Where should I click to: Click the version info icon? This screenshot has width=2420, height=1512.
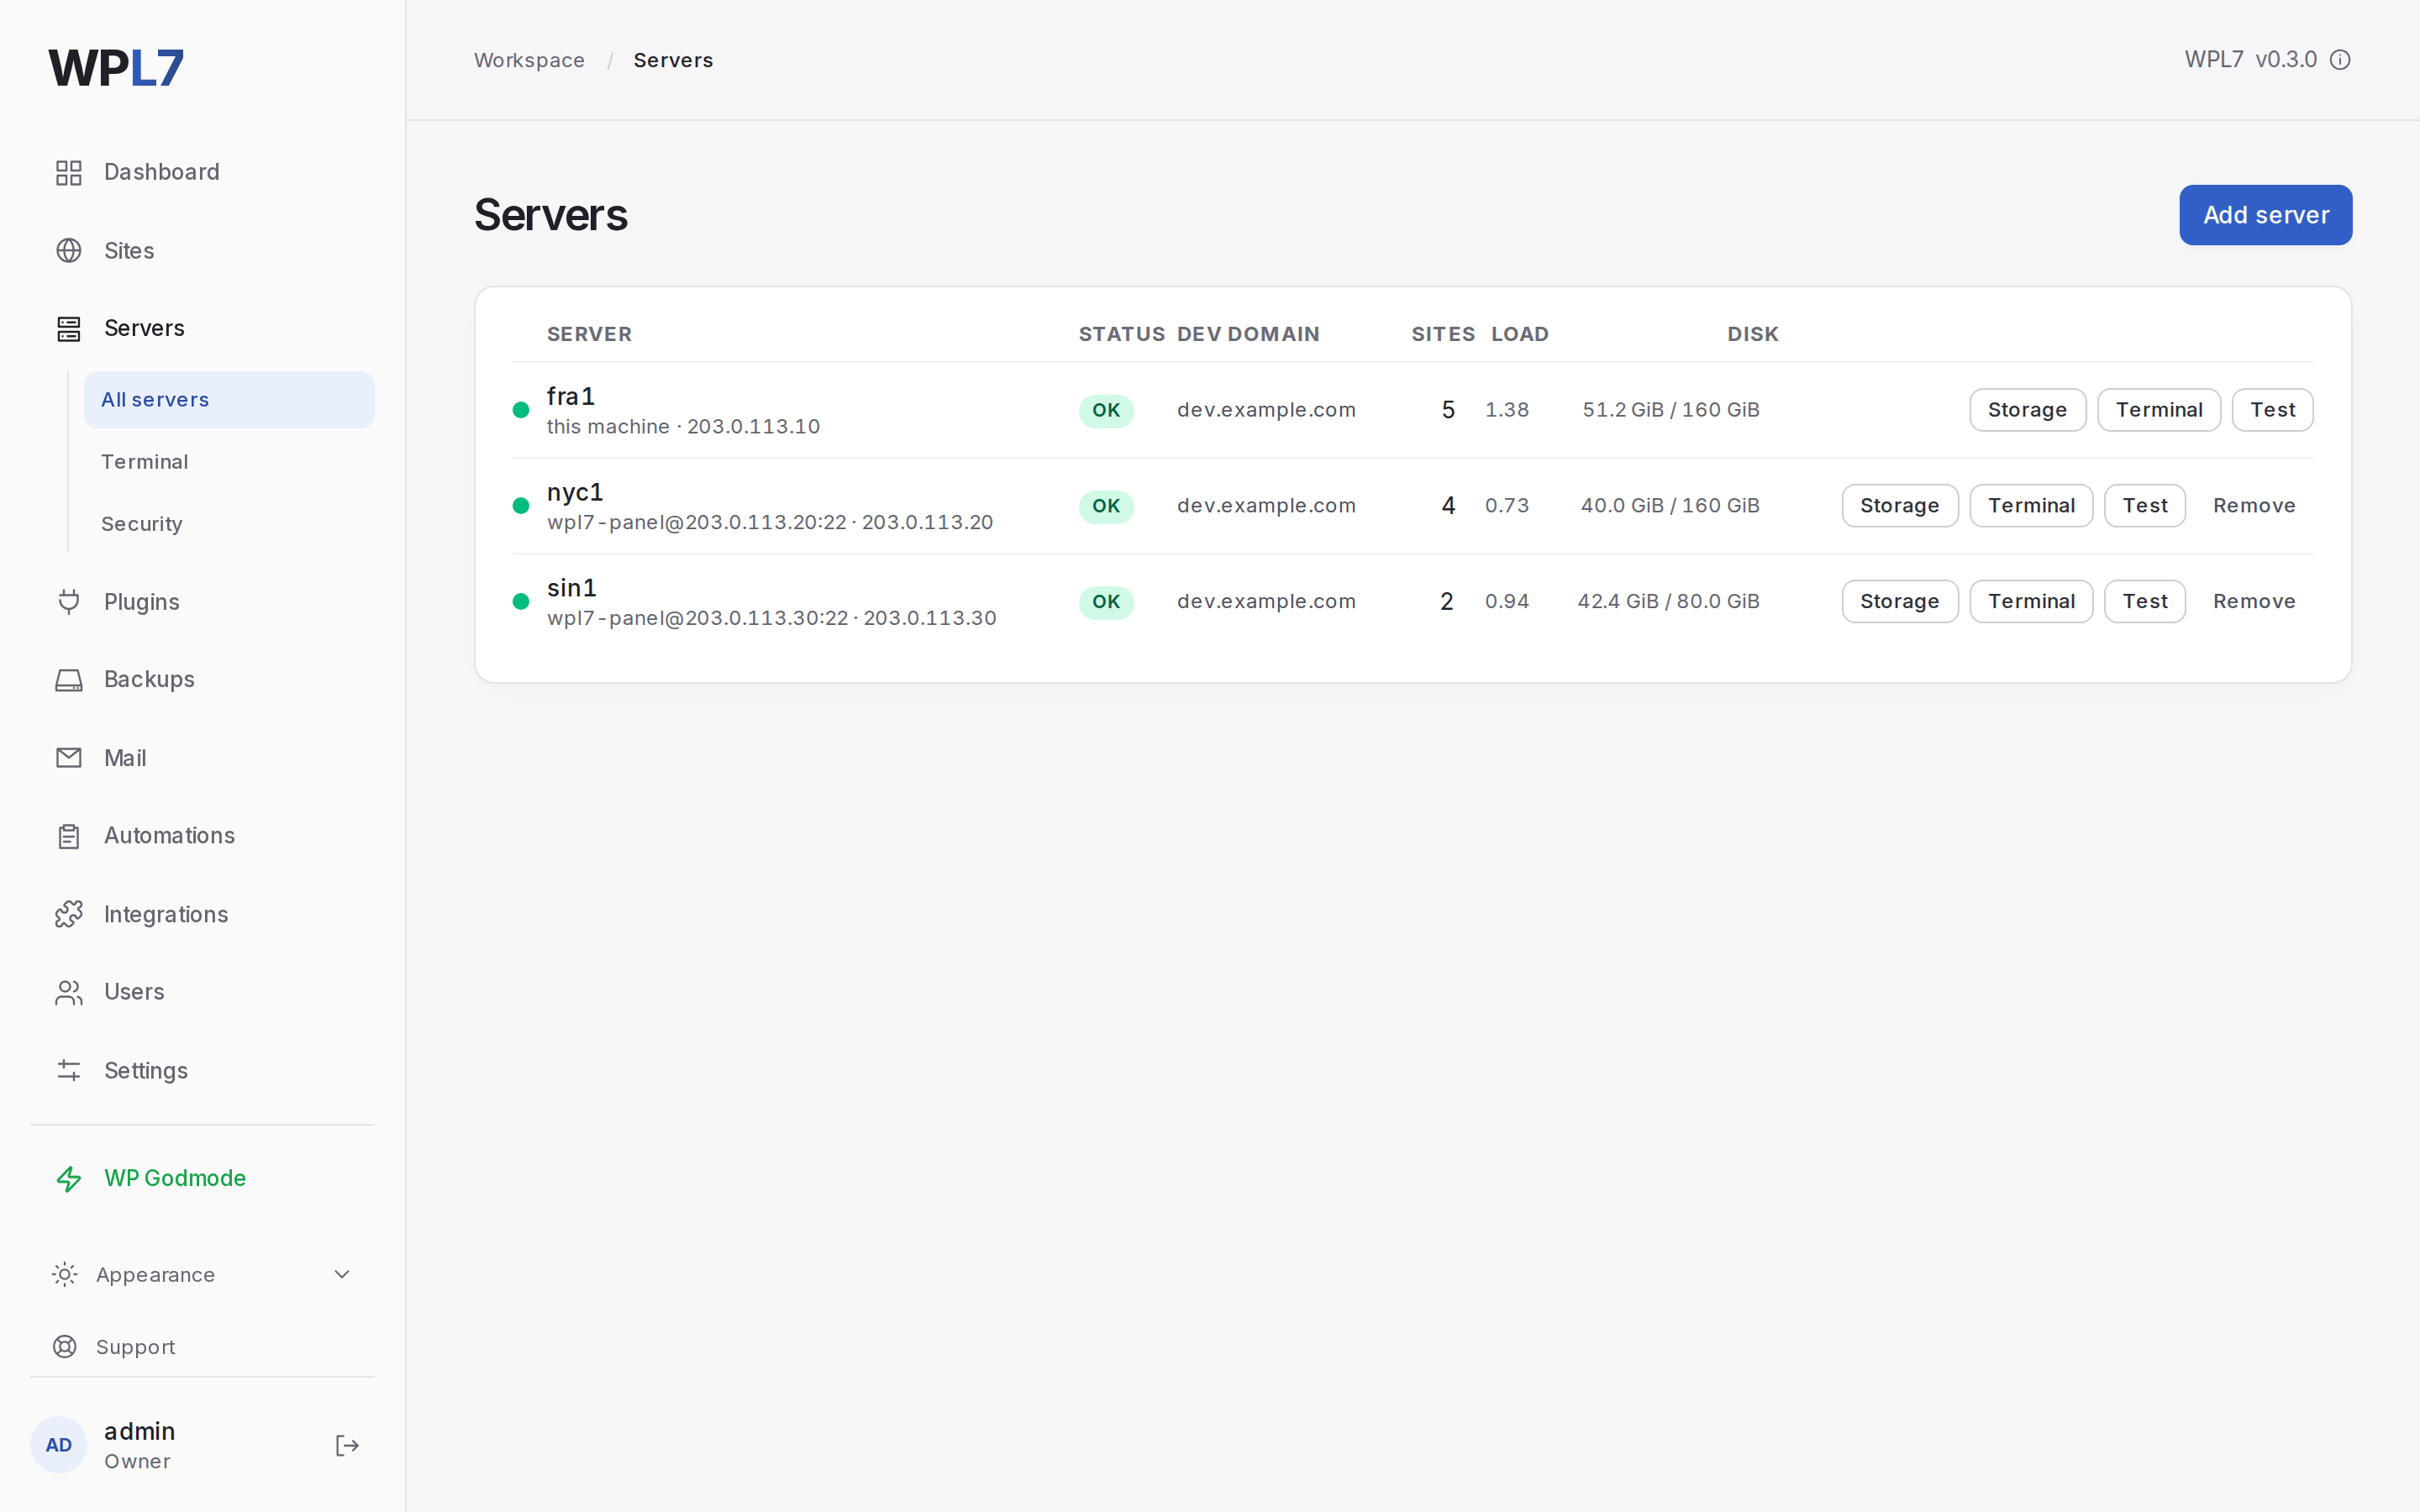2340,60
